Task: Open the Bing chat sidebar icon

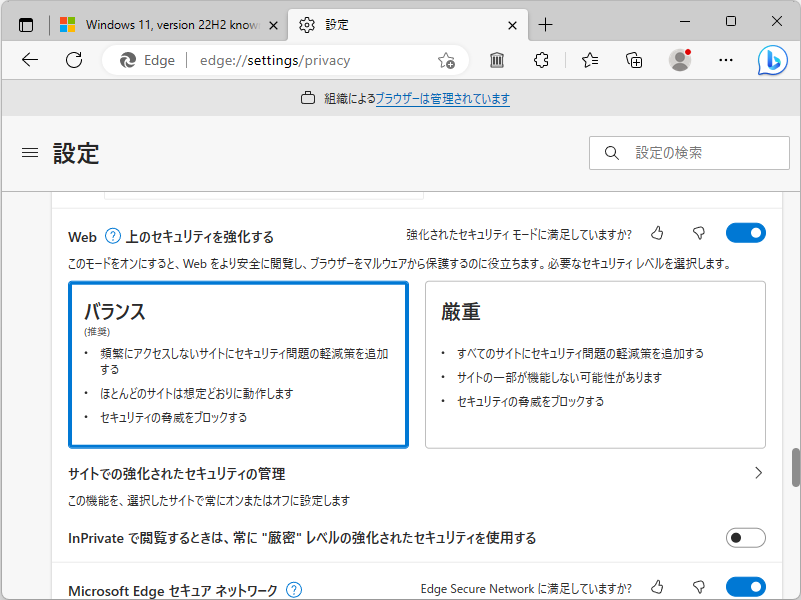Action: coord(772,61)
